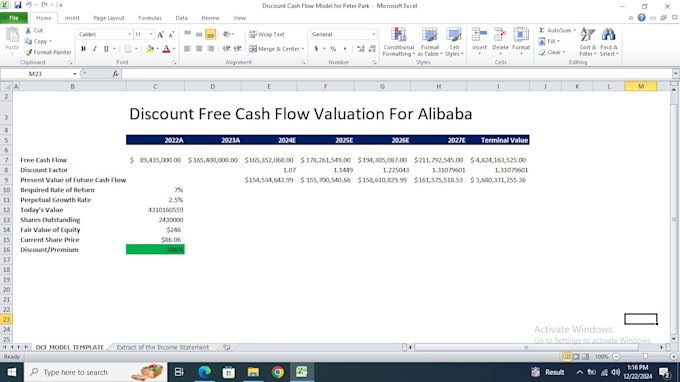Viewport: 680px width, 382px height.
Task: Open Format as Table gallery
Action: click(429, 42)
